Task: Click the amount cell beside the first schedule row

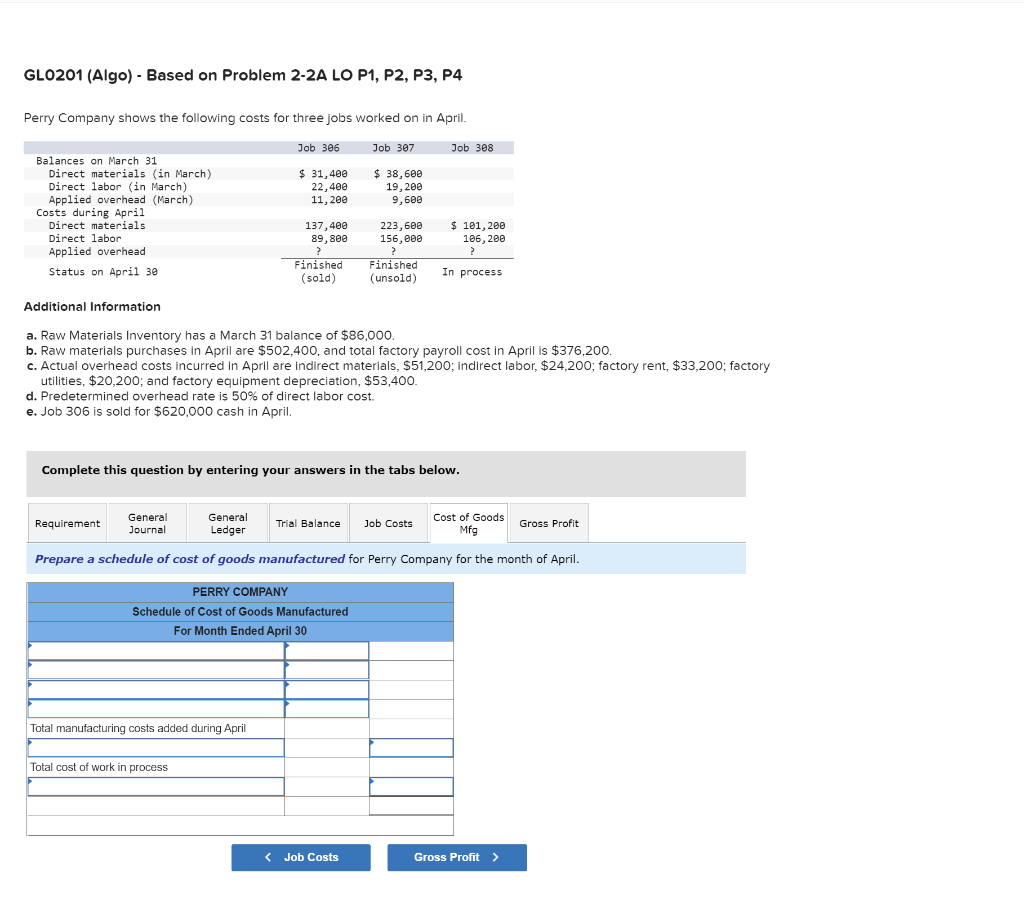Action: pos(327,651)
